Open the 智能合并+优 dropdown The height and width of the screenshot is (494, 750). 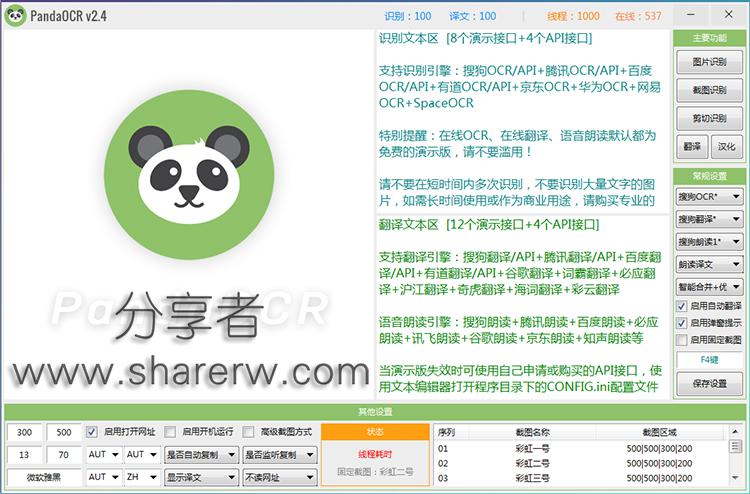(709, 286)
